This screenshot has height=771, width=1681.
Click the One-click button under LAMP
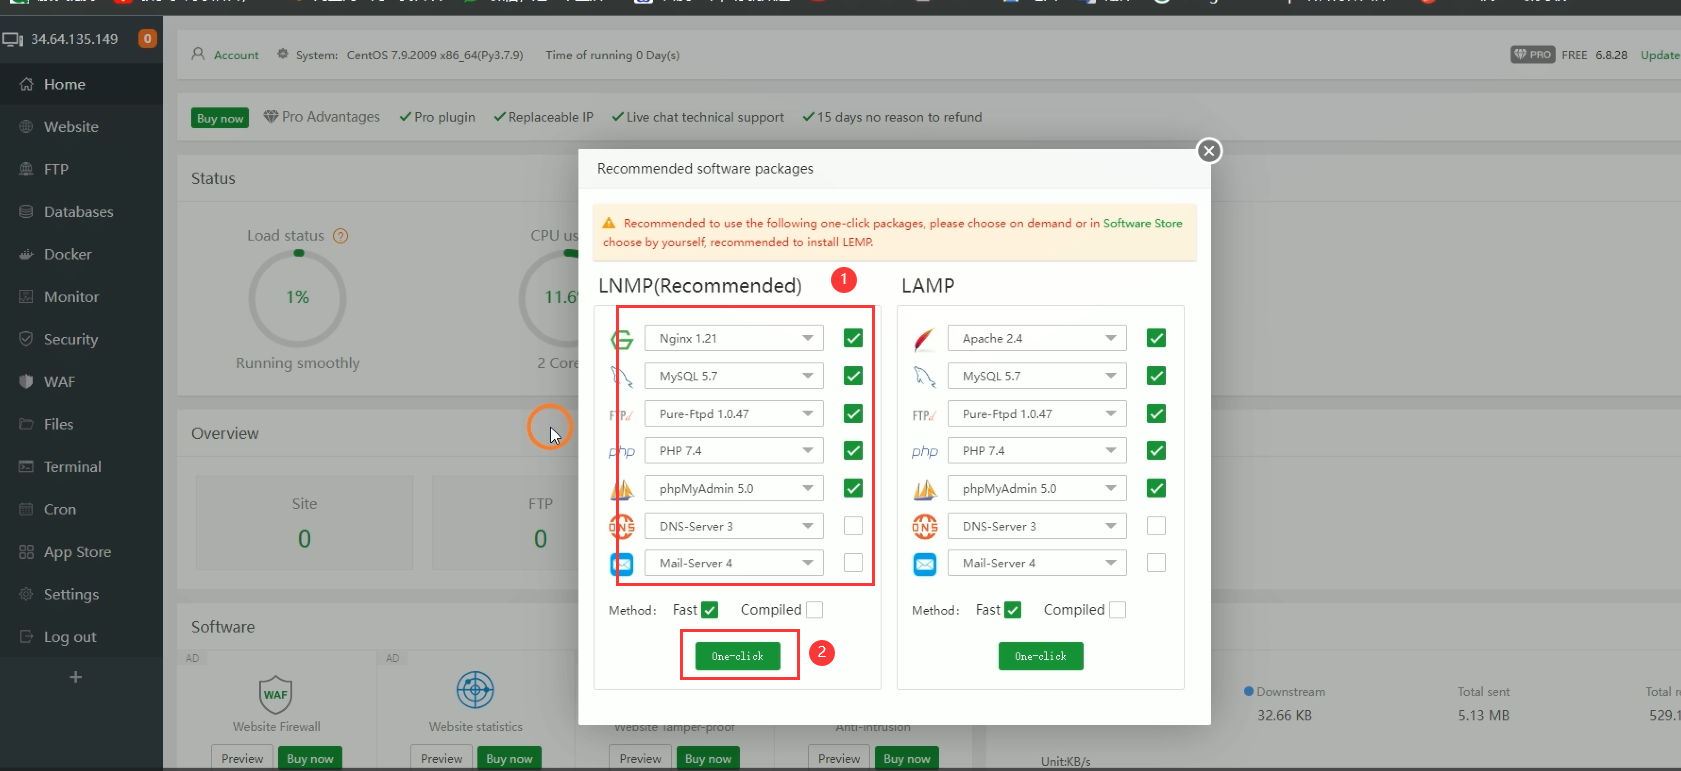click(1041, 656)
